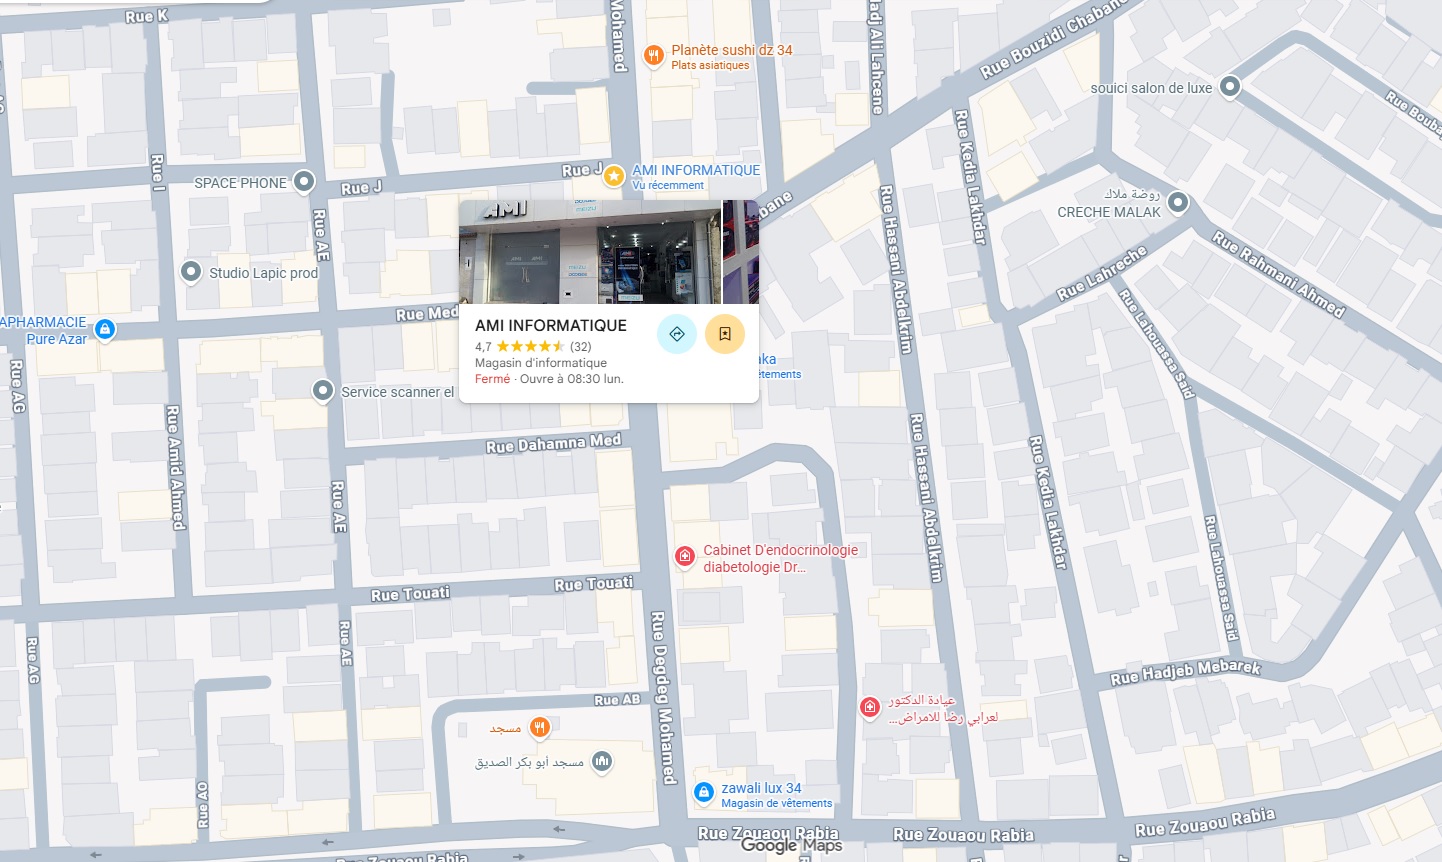Open directions with the blue itinerary icon
The width and height of the screenshot is (1442, 862).
click(x=677, y=334)
